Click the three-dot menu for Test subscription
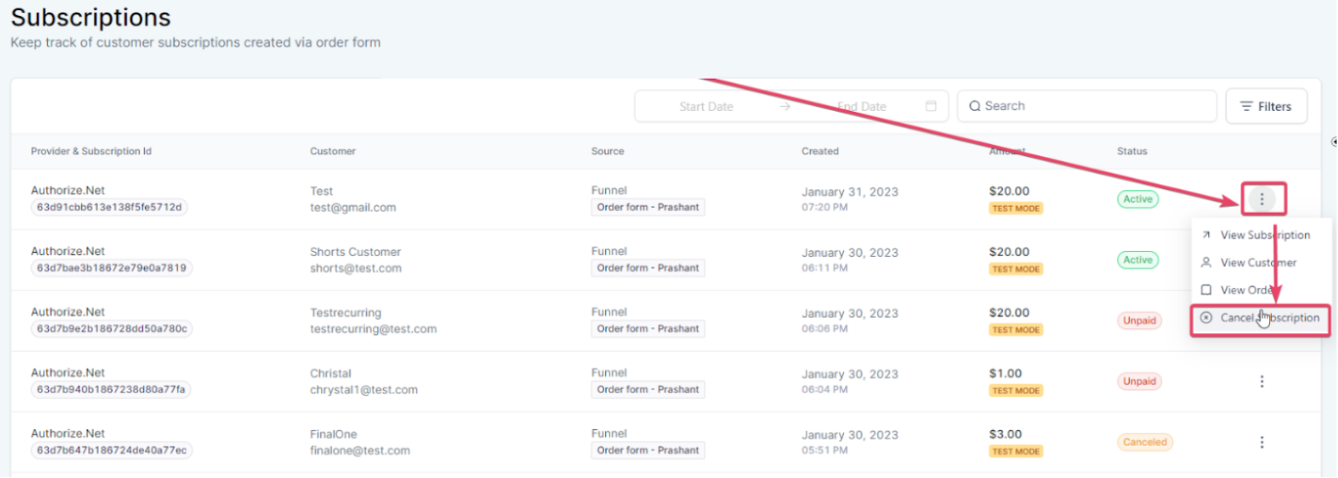Image resolution: width=1338 pixels, height=478 pixels. (x=1262, y=199)
